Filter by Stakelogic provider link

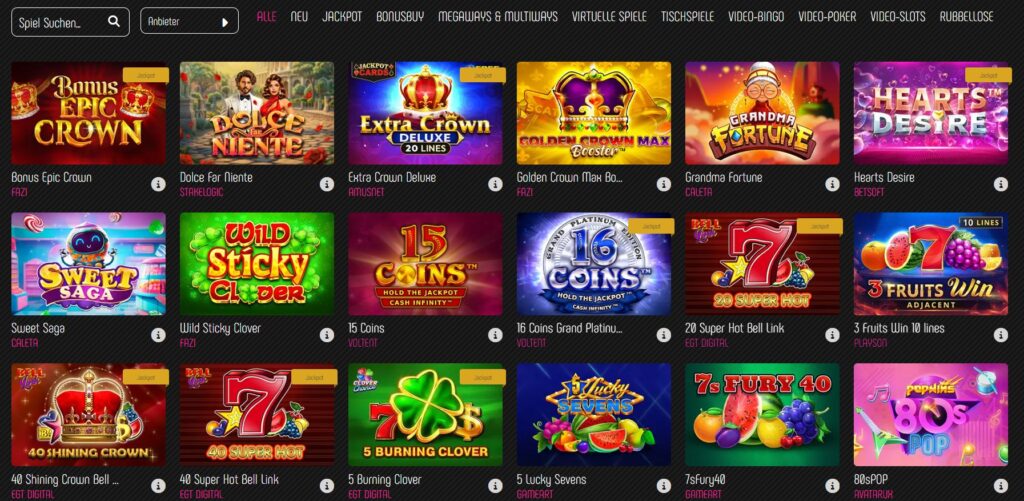tap(201, 192)
